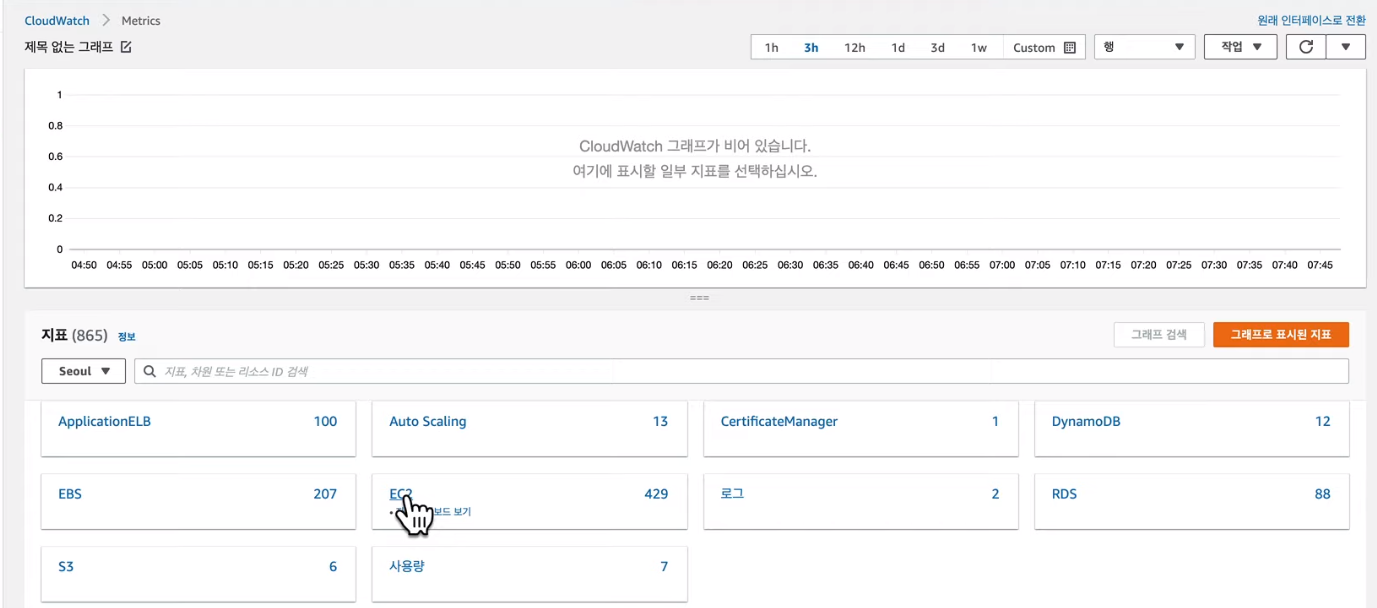The image size is (1377, 608).
Task: Select the 1d time range
Action: [898, 47]
